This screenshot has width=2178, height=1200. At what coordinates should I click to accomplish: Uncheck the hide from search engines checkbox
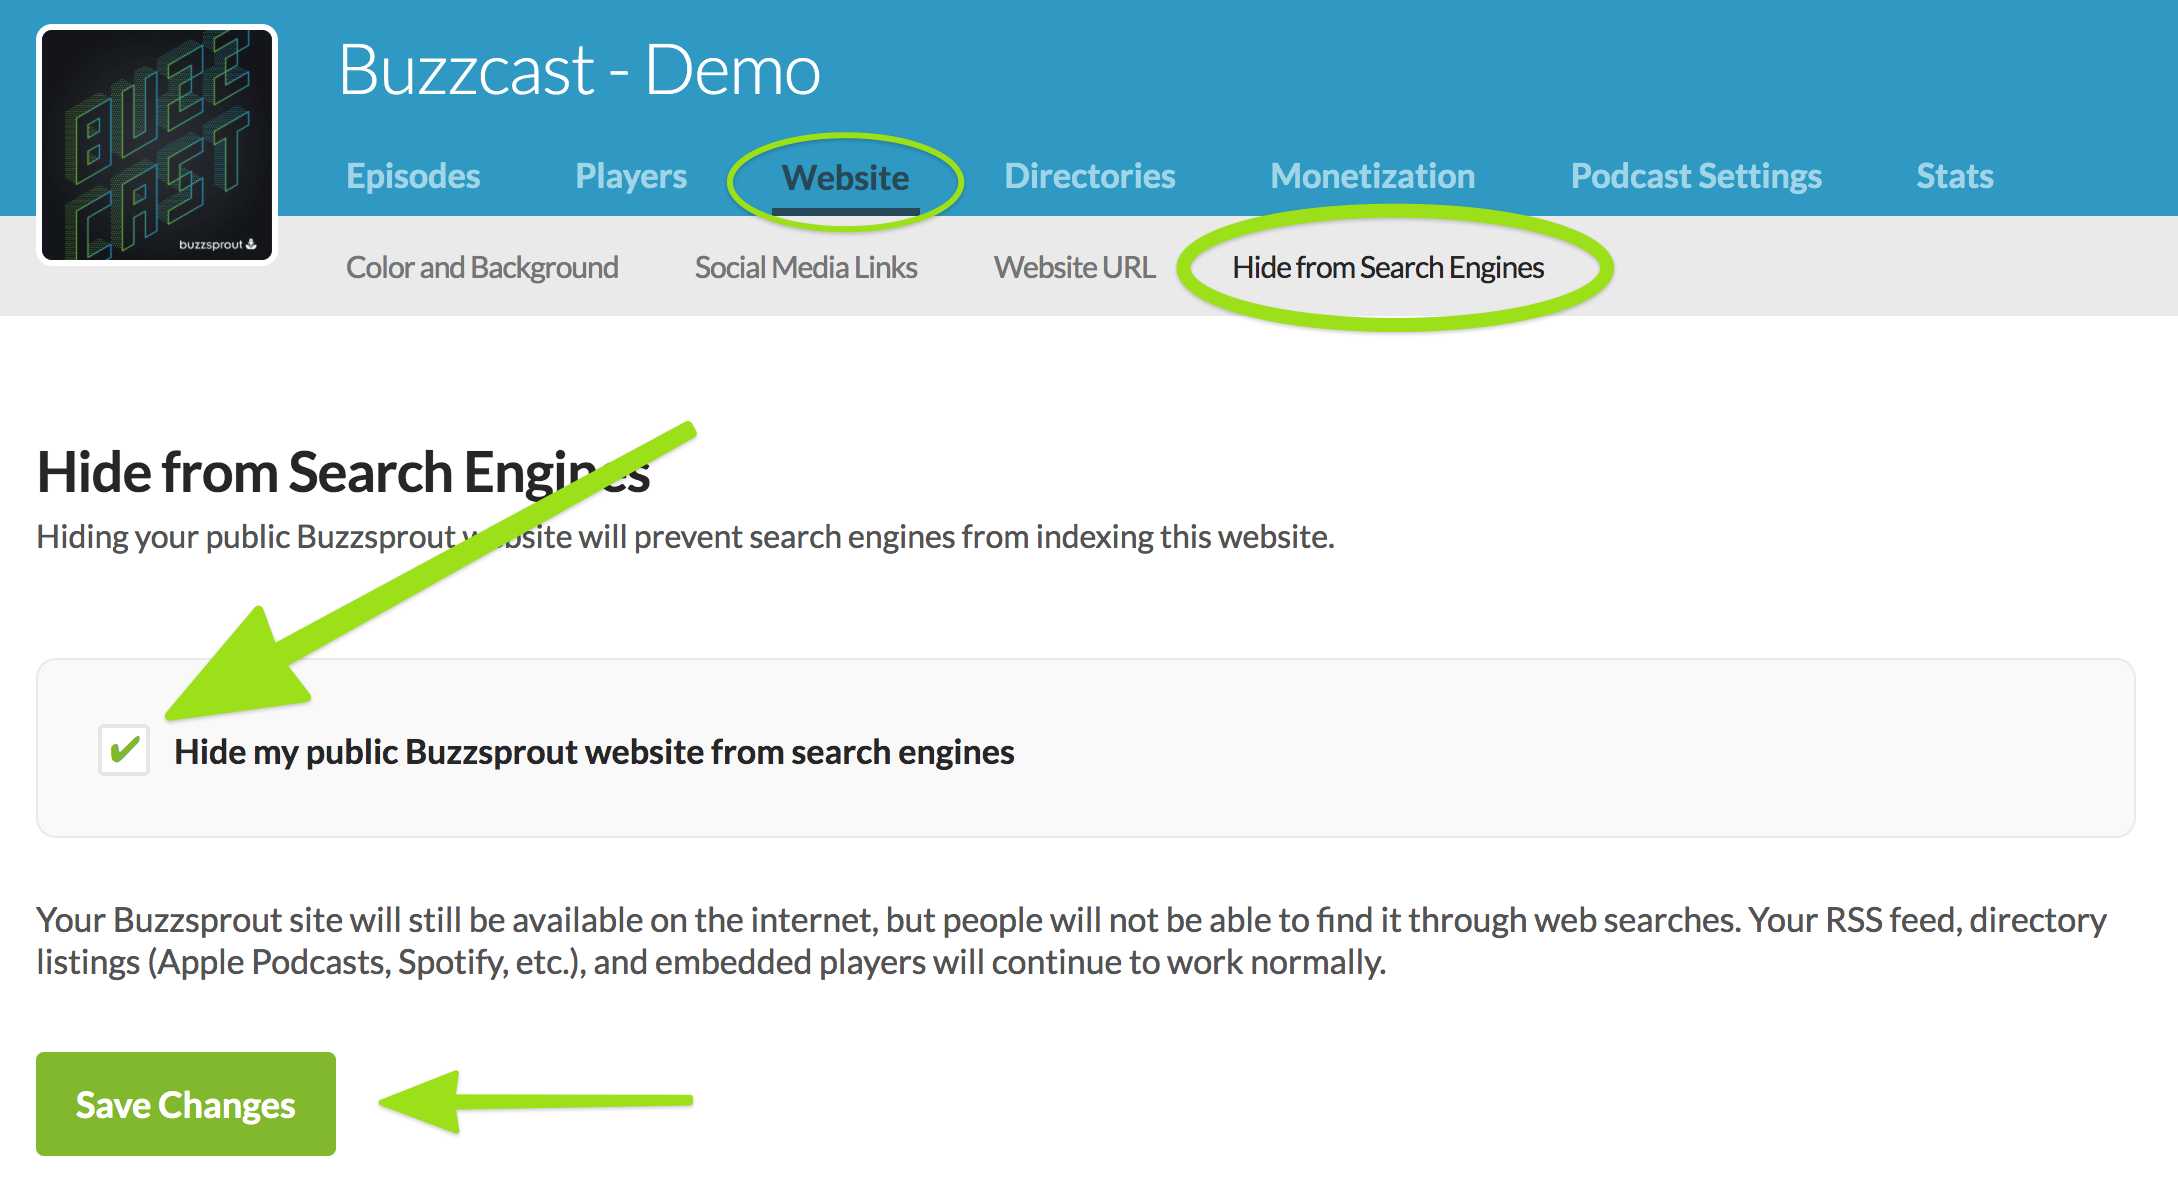[x=124, y=750]
